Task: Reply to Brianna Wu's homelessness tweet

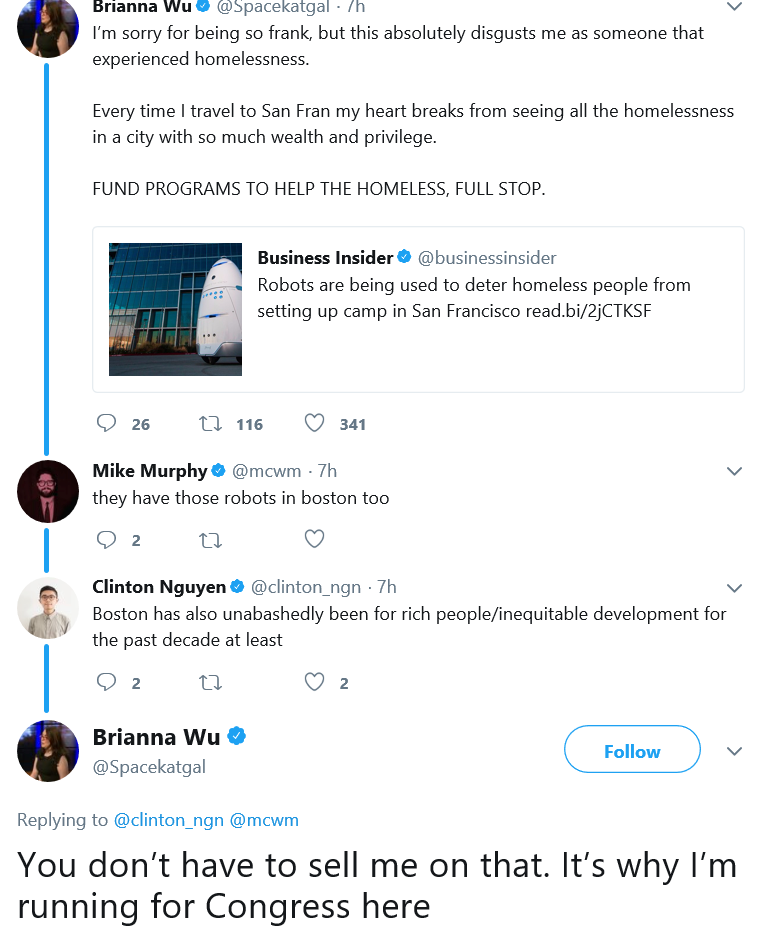Action: [107, 423]
